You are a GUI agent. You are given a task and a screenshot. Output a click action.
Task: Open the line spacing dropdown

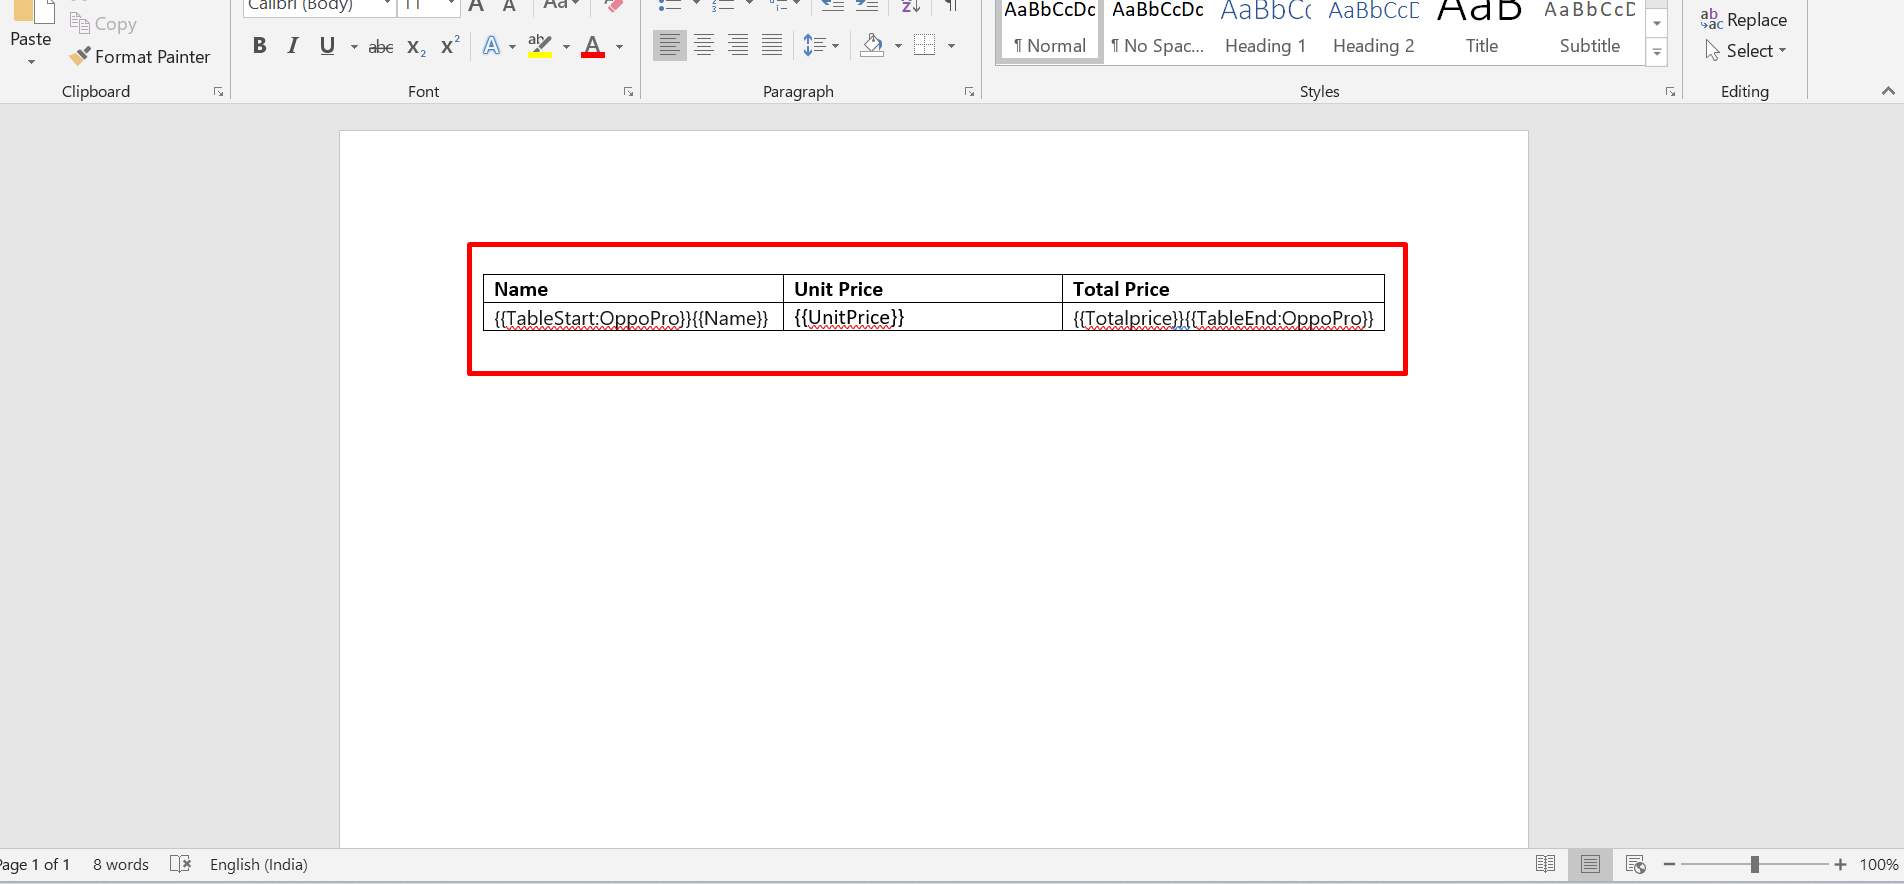point(821,46)
